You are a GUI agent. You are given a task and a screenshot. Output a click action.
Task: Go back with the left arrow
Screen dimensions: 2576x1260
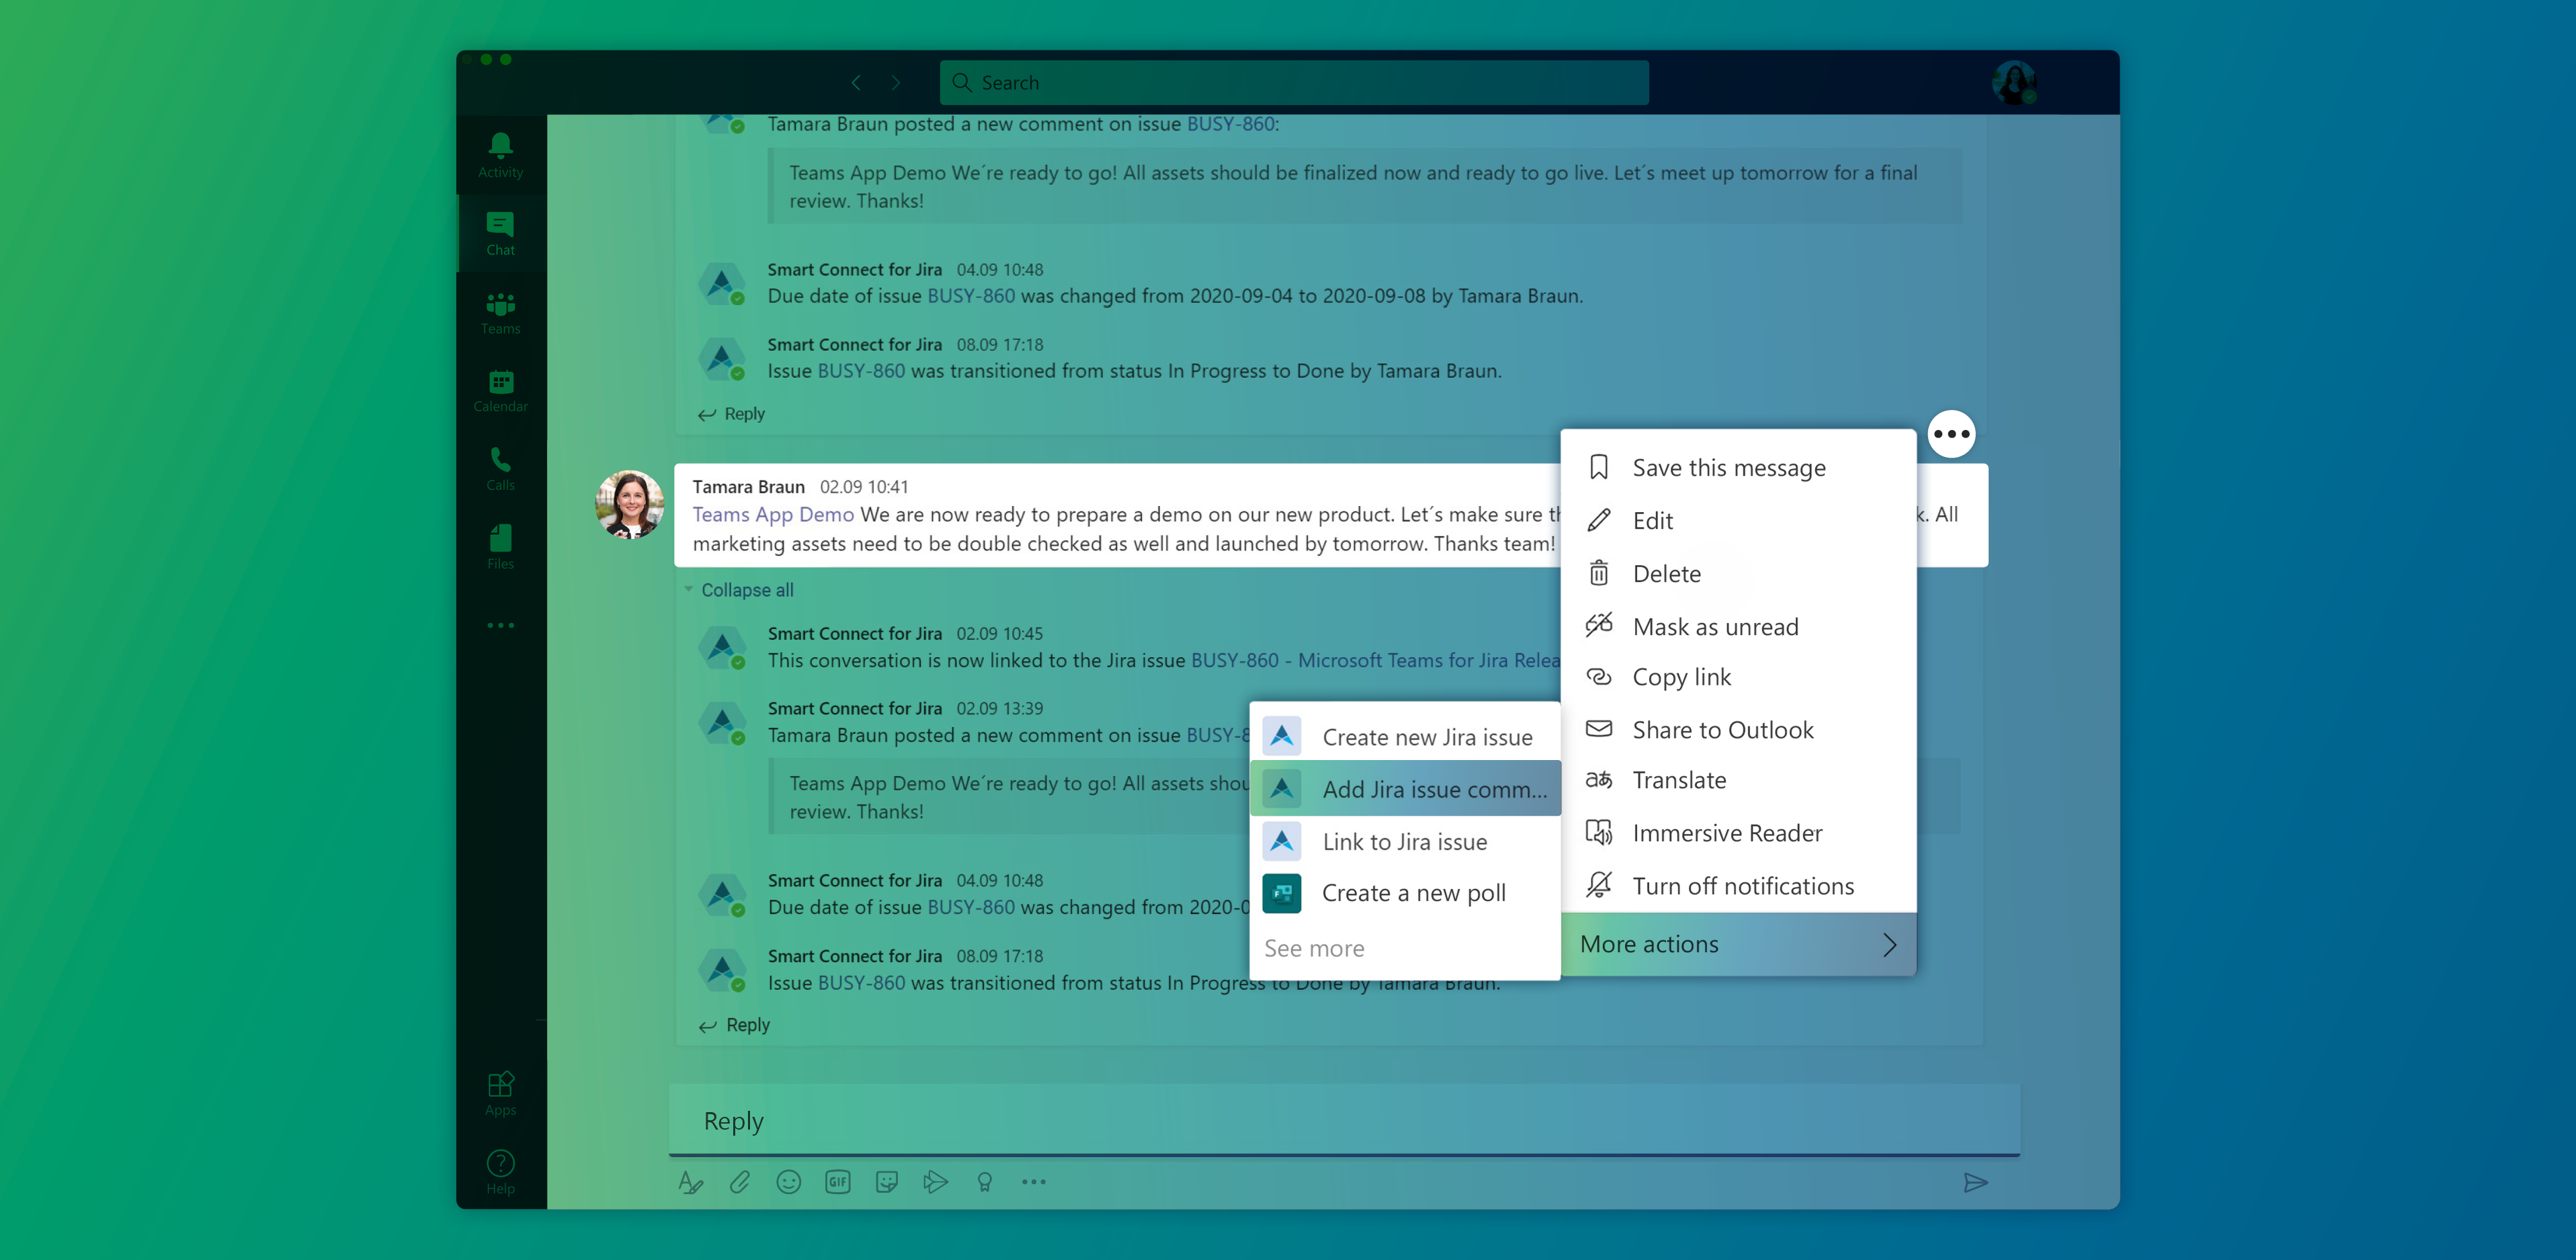click(856, 83)
